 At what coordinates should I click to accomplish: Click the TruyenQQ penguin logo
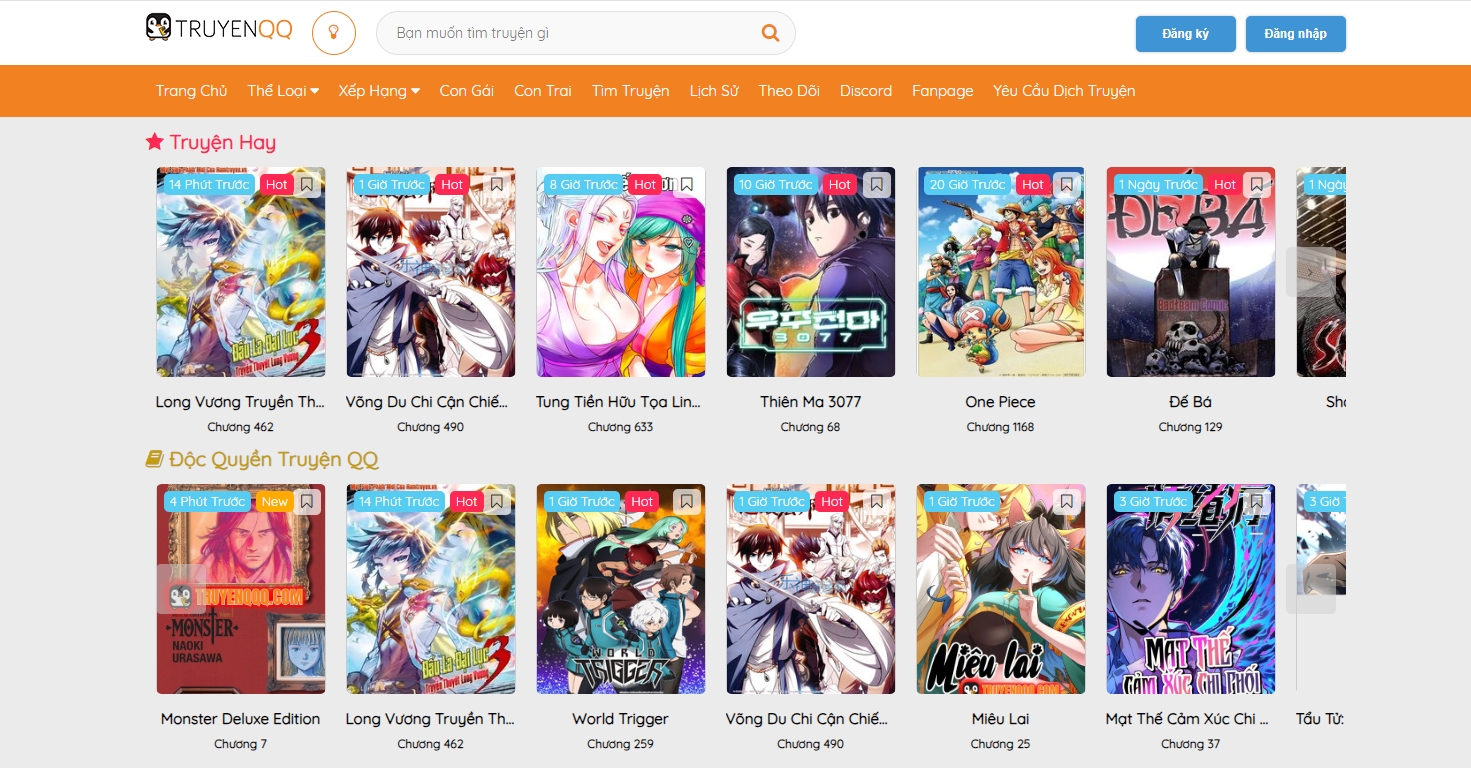coord(219,29)
